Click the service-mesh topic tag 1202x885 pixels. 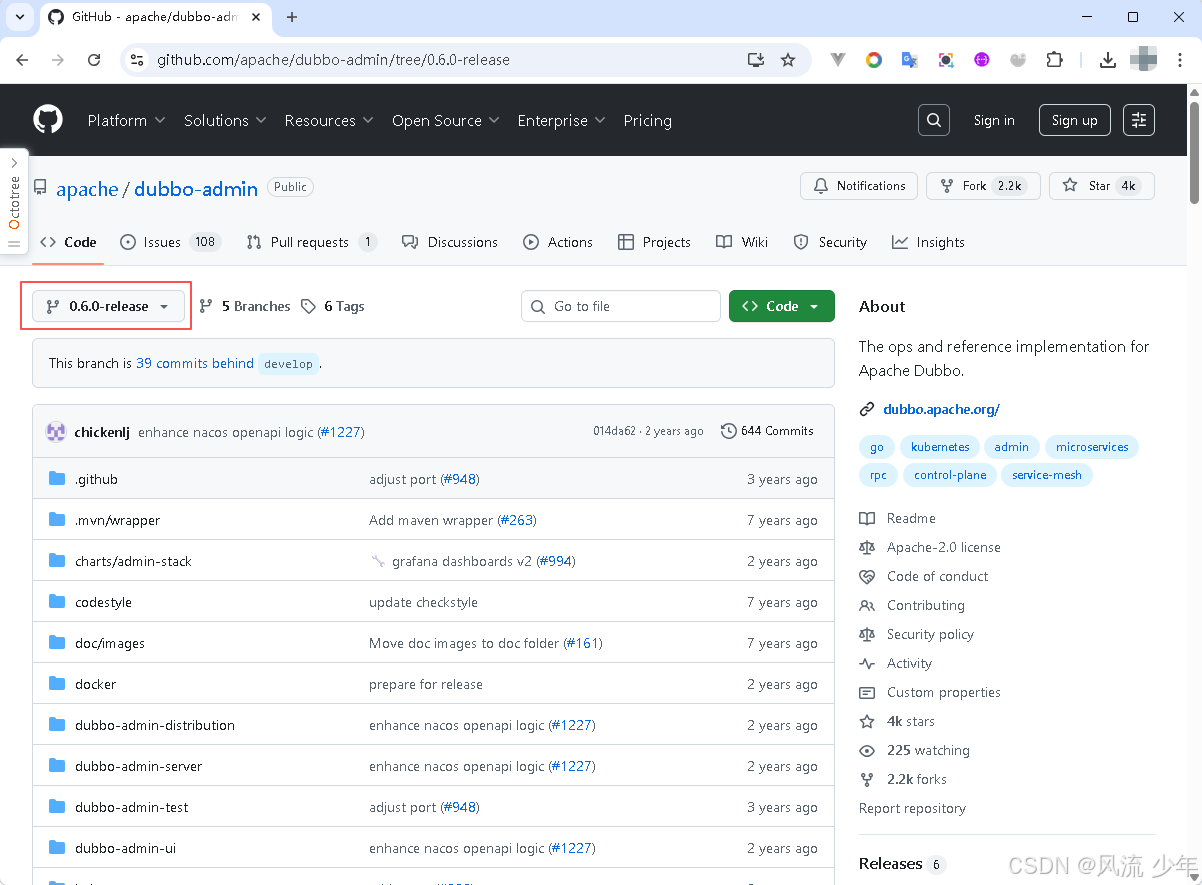tap(1046, 475)
